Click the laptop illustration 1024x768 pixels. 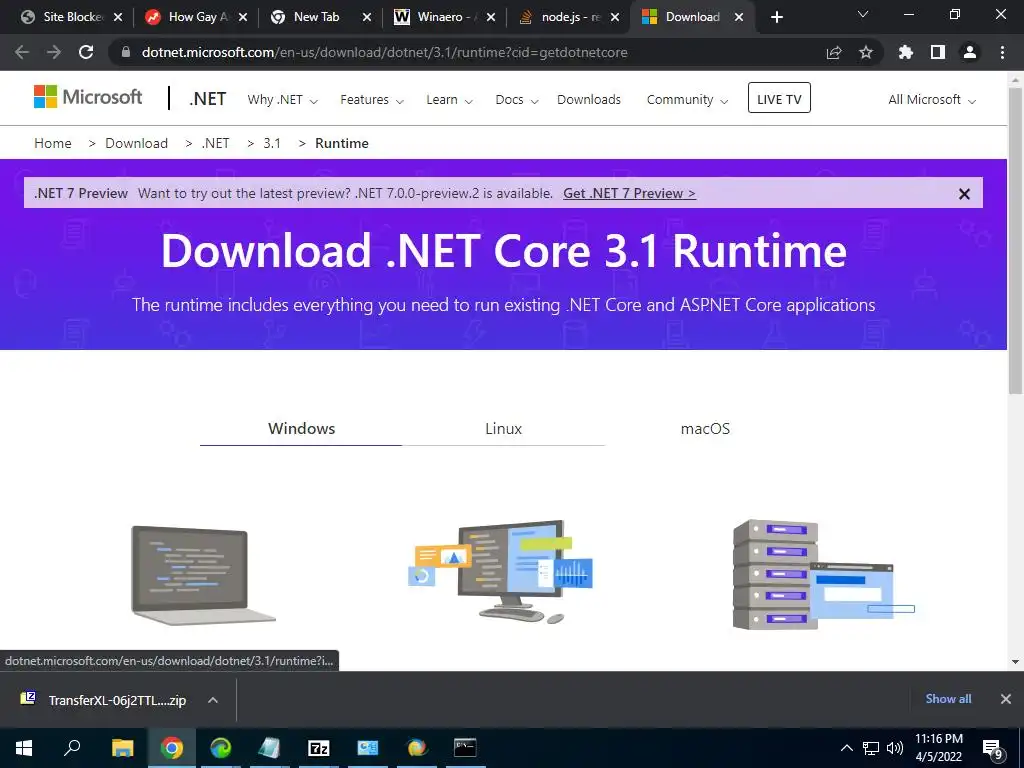(x=203, y=575)
